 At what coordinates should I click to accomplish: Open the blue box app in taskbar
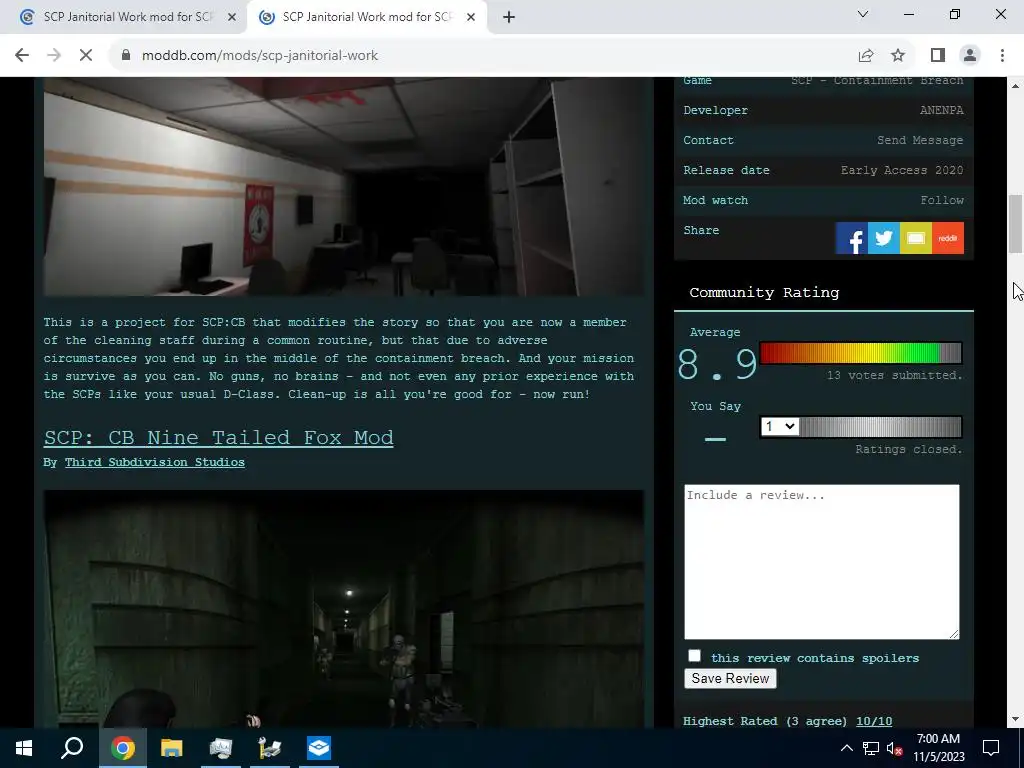[x=319, y=748]
